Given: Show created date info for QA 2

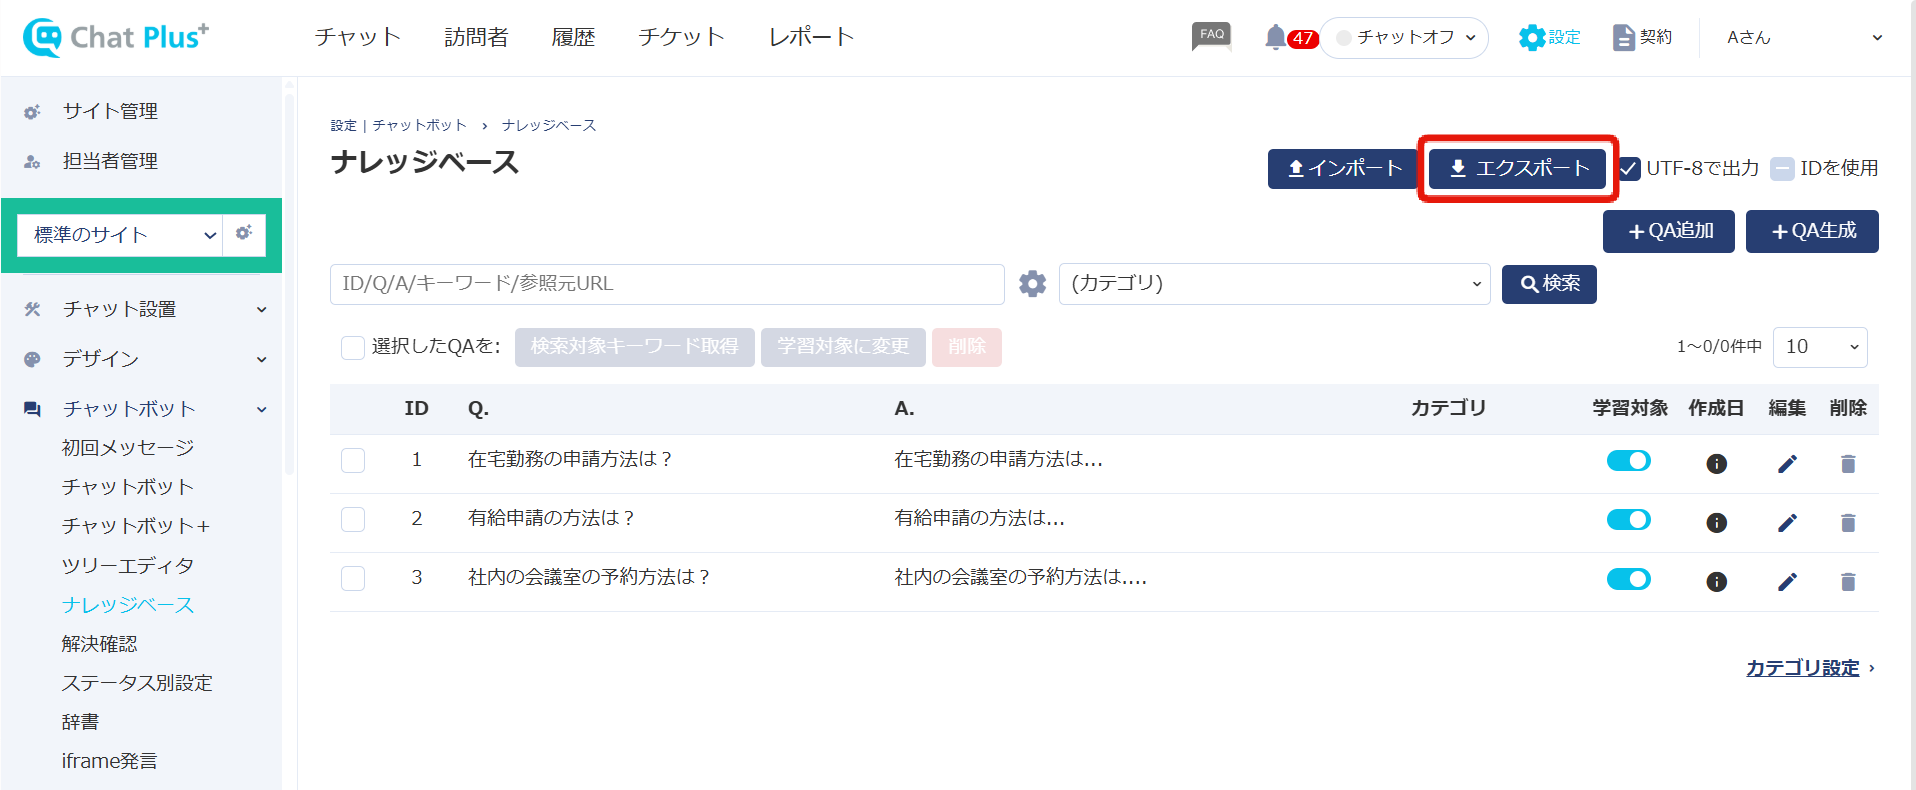Looking at the screenshot, I should coord(1716,522).
